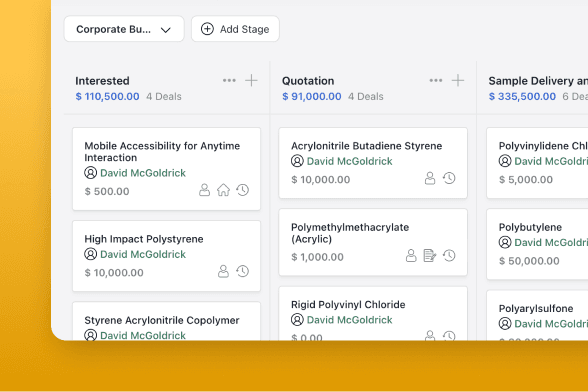Image resolution: width=588 pixels, height=392 pixels.
Task: Click the home icon on Mobile Accessibility deal
Action: click(224, 190)
